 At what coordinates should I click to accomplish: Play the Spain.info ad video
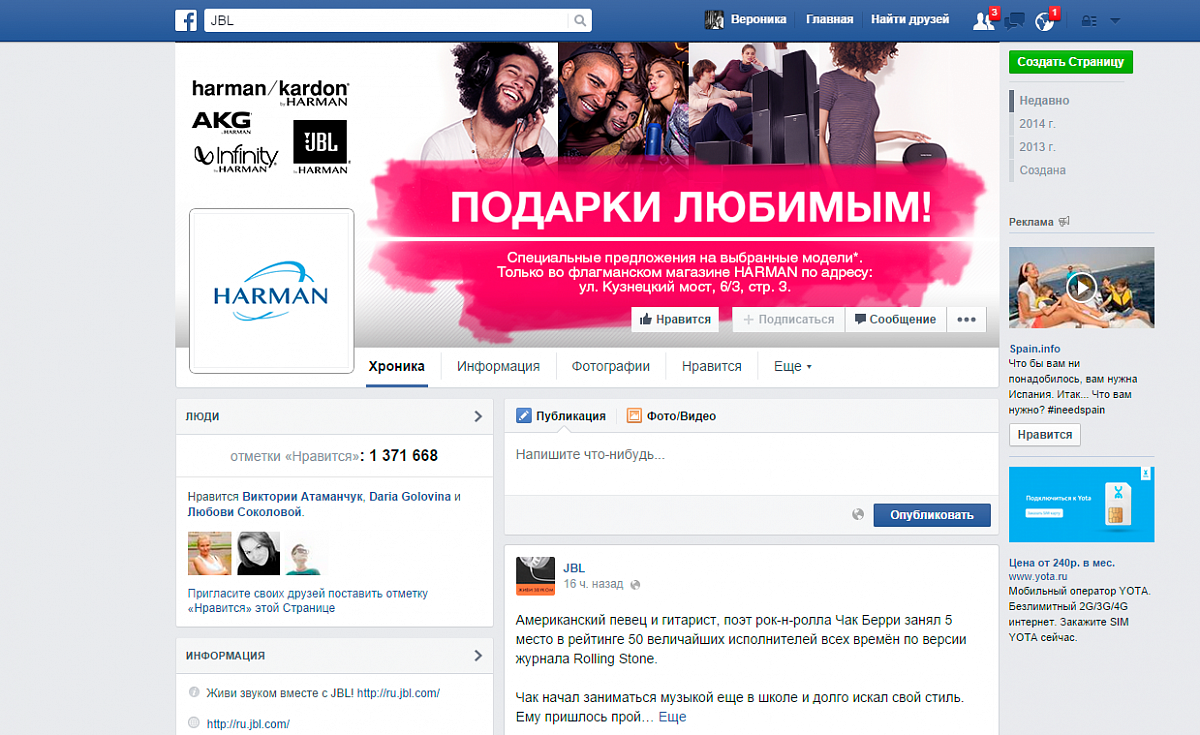coord(1081,289)
